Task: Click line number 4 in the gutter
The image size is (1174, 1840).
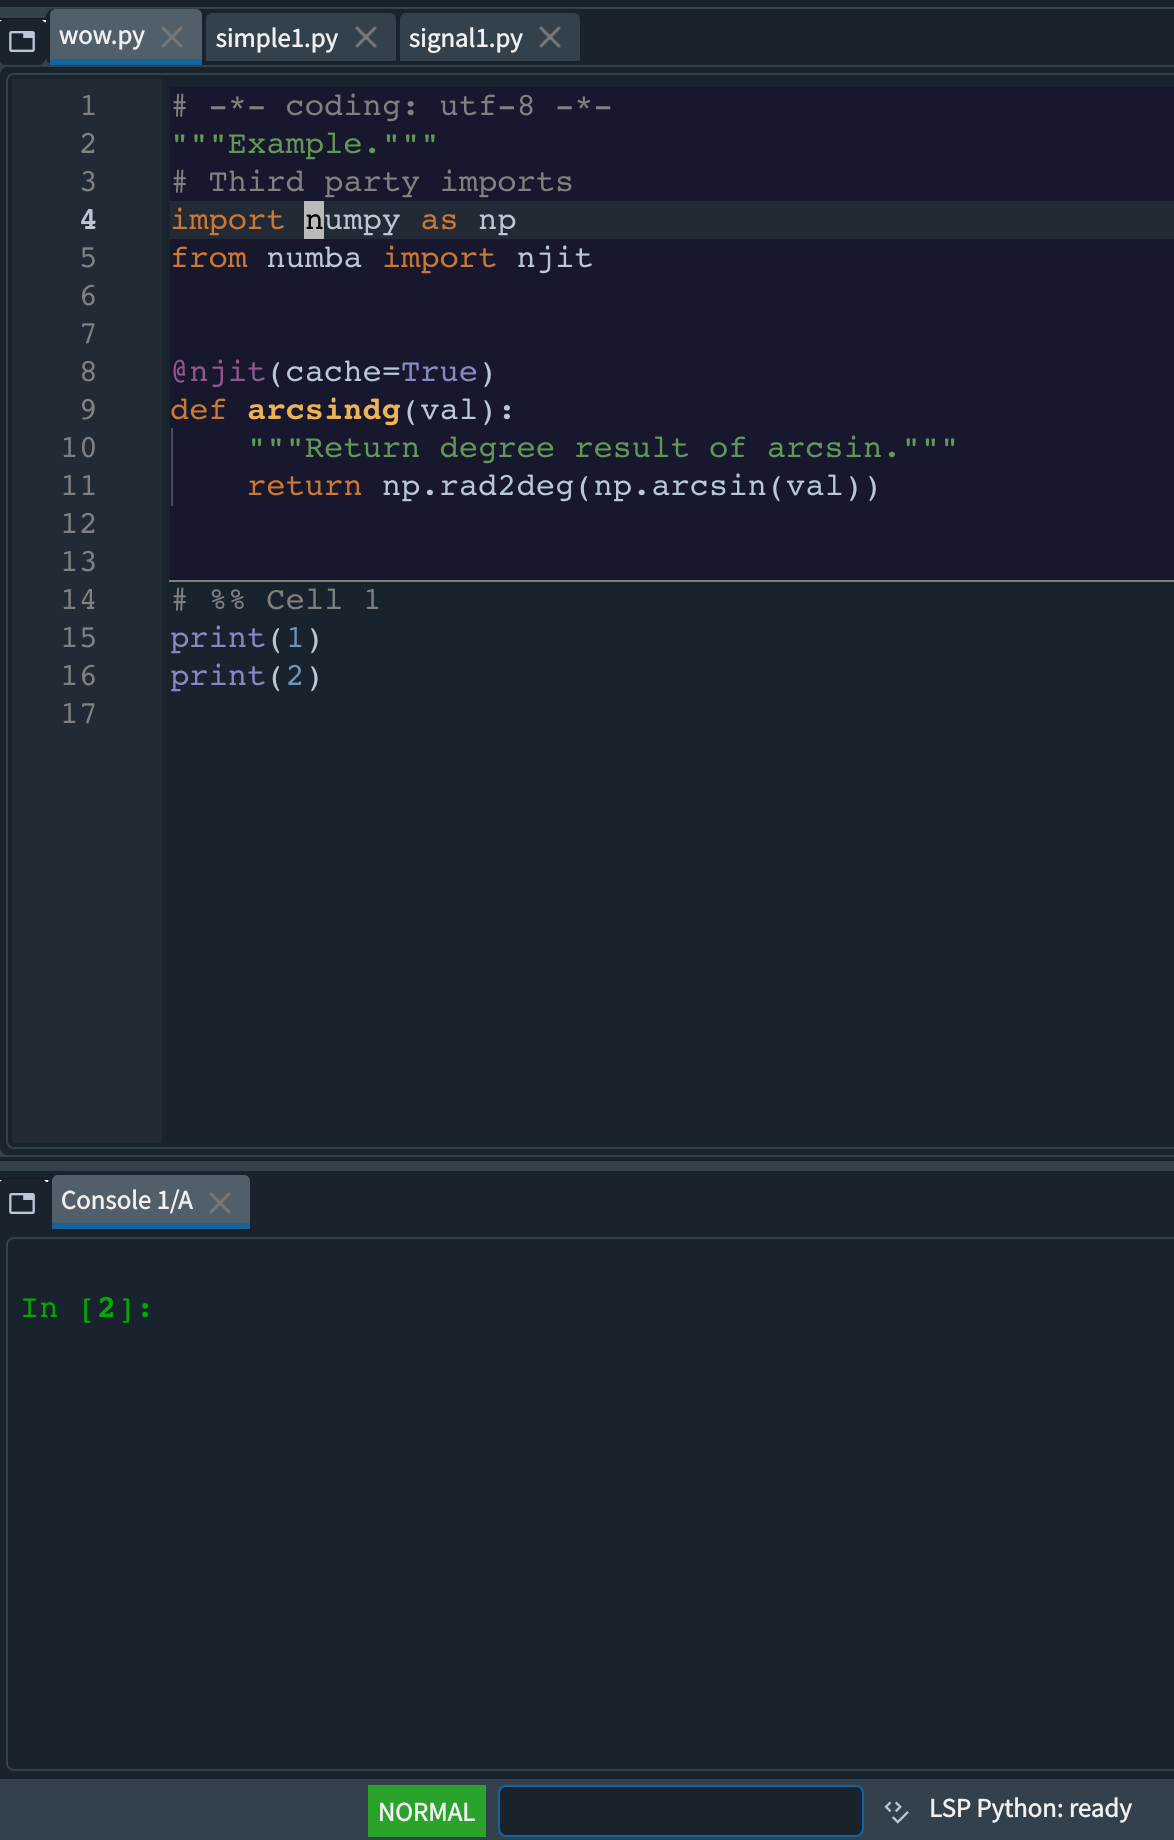Action: (x=88, y=219)
